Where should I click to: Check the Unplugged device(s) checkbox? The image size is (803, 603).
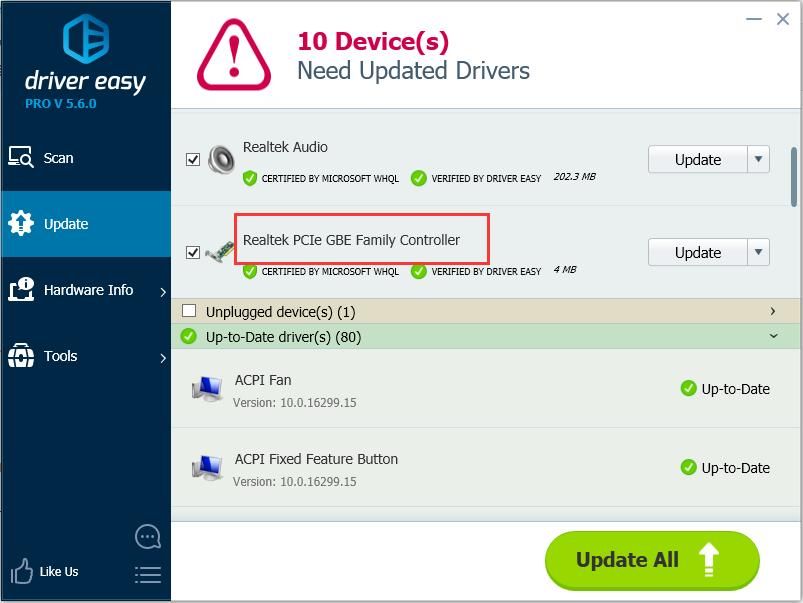[189, 311]
